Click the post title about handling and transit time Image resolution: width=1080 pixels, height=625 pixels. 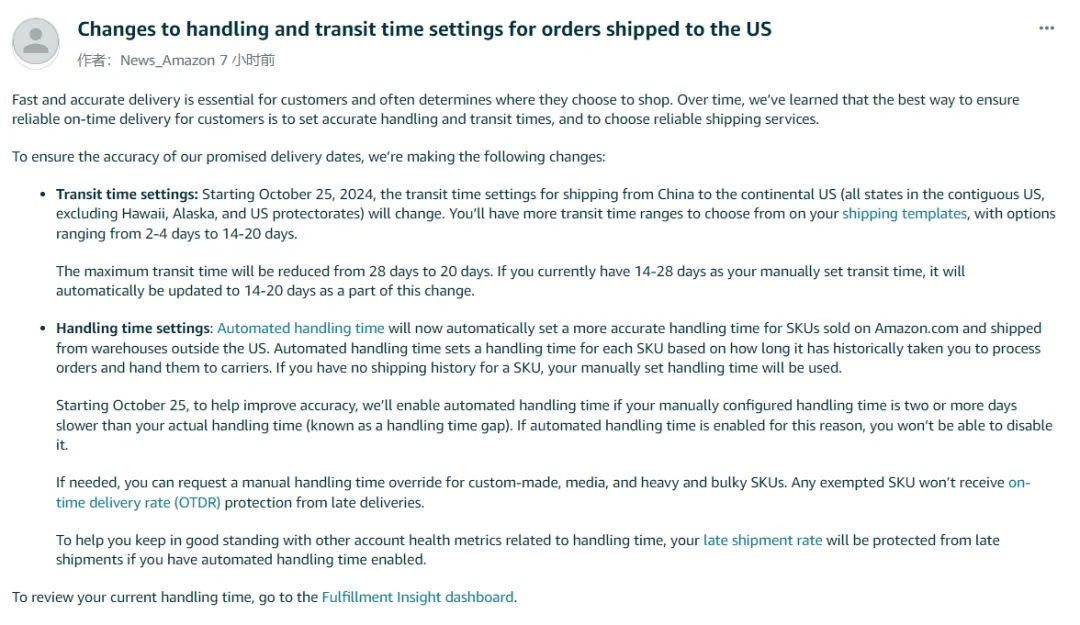click(x=424, y=29)
